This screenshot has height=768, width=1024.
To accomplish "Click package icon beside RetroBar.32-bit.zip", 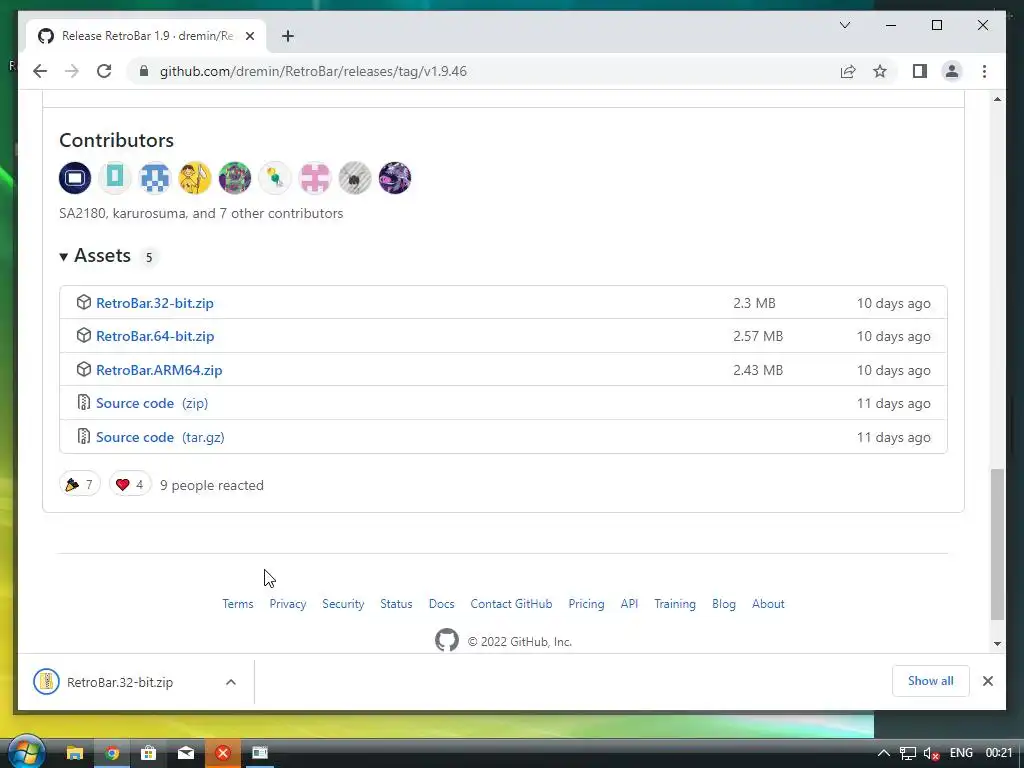I will 84,302.
